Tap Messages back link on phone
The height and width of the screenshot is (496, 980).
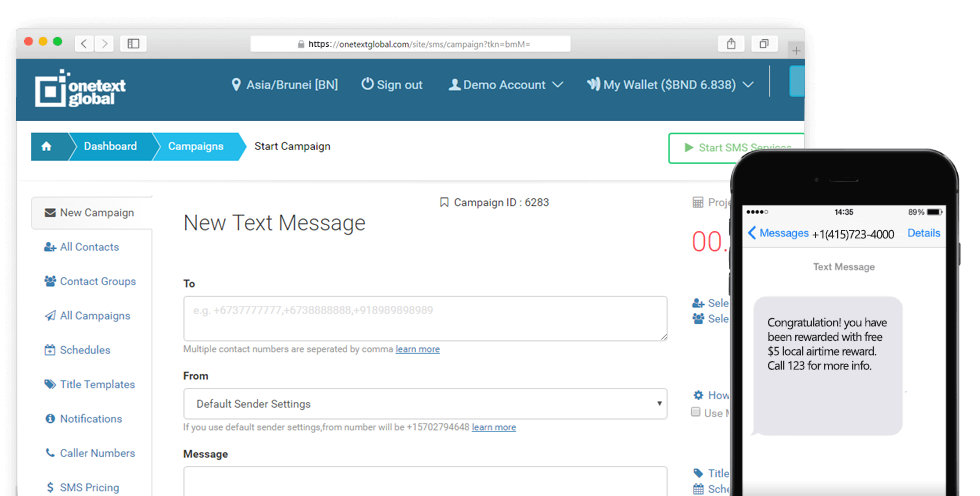pyautogui.click(x=778, y=233)
